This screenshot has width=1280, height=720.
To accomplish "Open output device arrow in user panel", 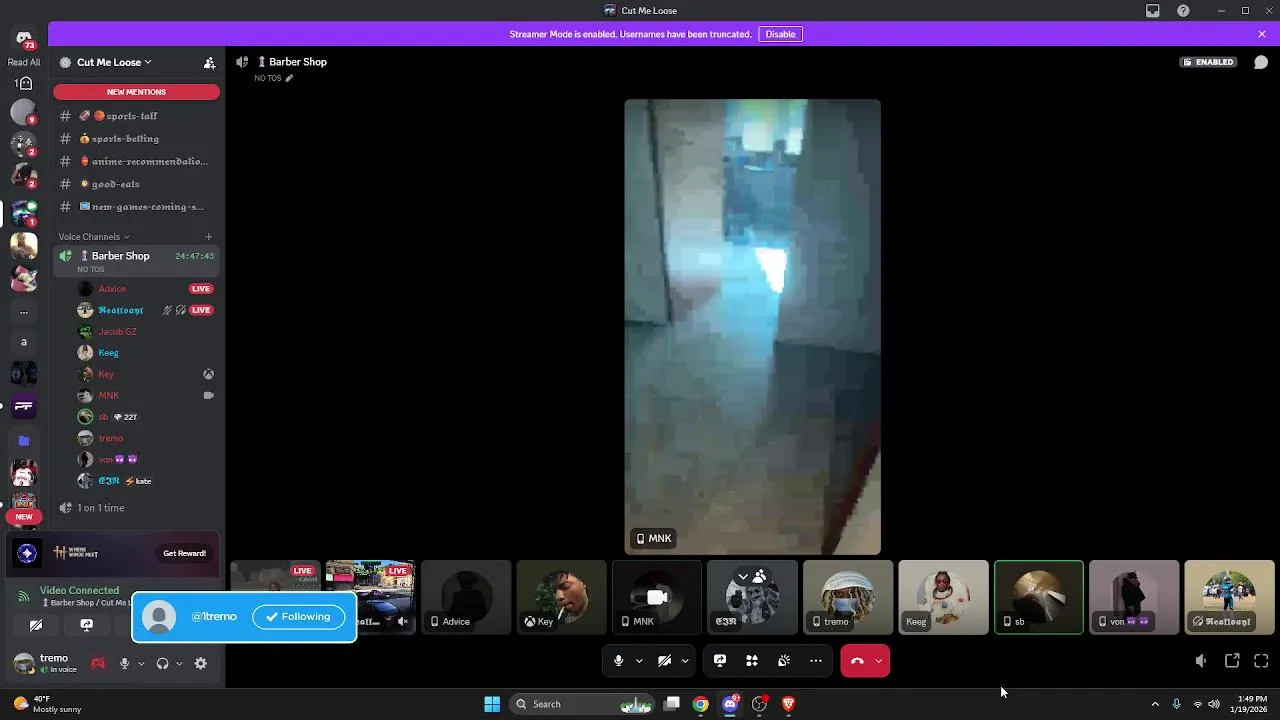I will [179, 663].
